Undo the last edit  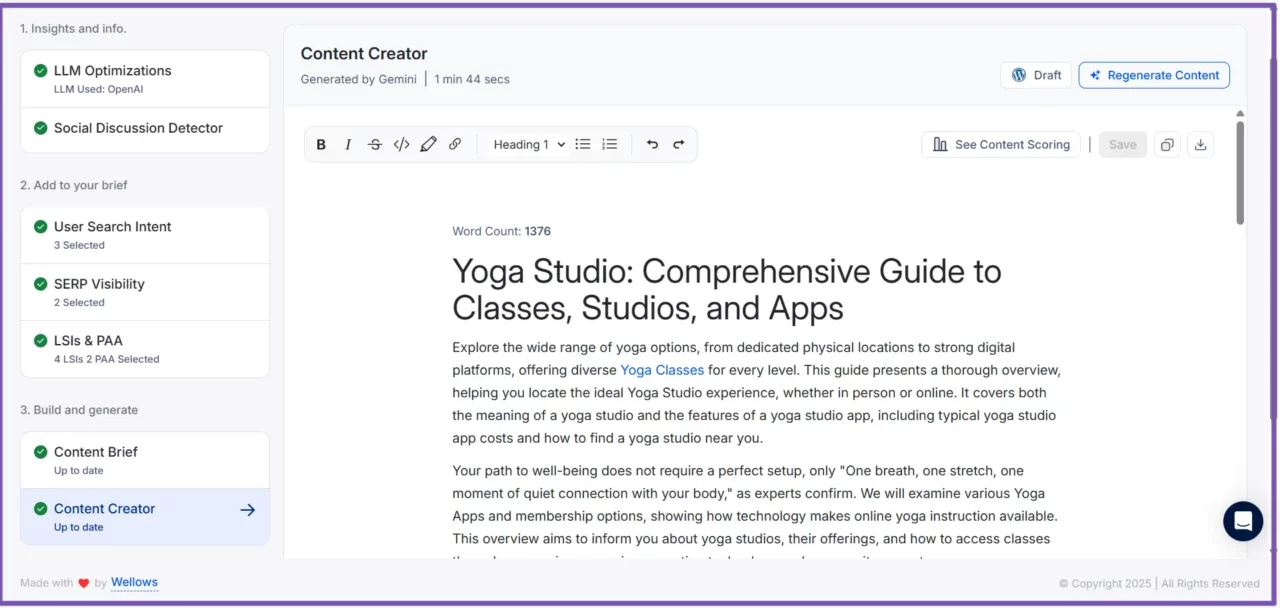(x=652, y=144)
